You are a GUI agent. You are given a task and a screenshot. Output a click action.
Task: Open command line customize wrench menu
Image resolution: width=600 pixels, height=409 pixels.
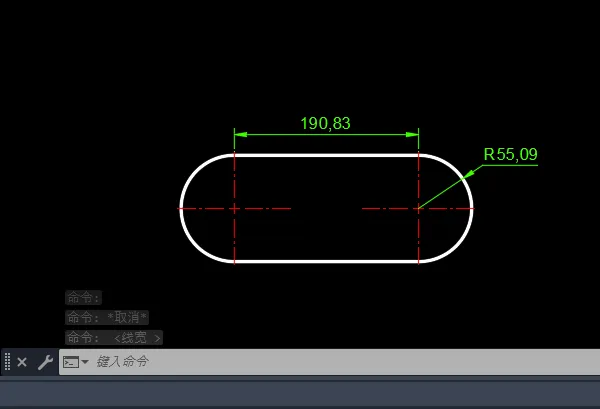[x=45, y=362]
